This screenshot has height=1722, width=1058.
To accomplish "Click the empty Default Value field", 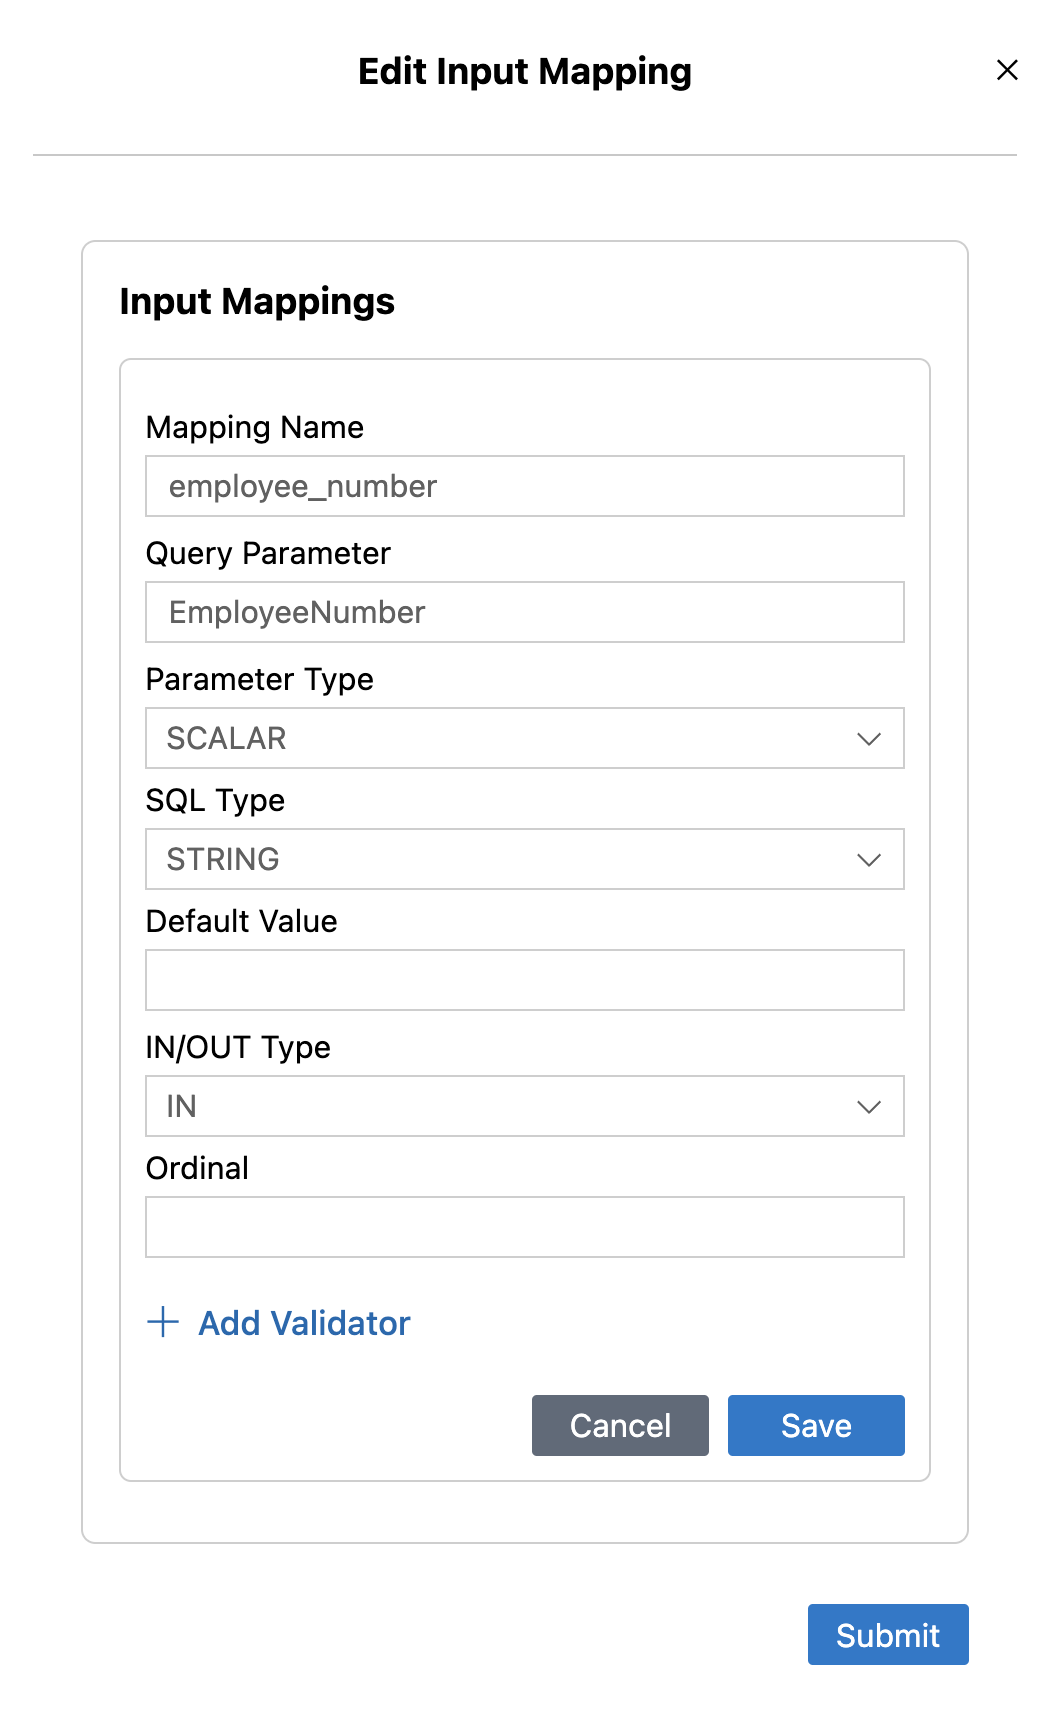I will 524,980.
